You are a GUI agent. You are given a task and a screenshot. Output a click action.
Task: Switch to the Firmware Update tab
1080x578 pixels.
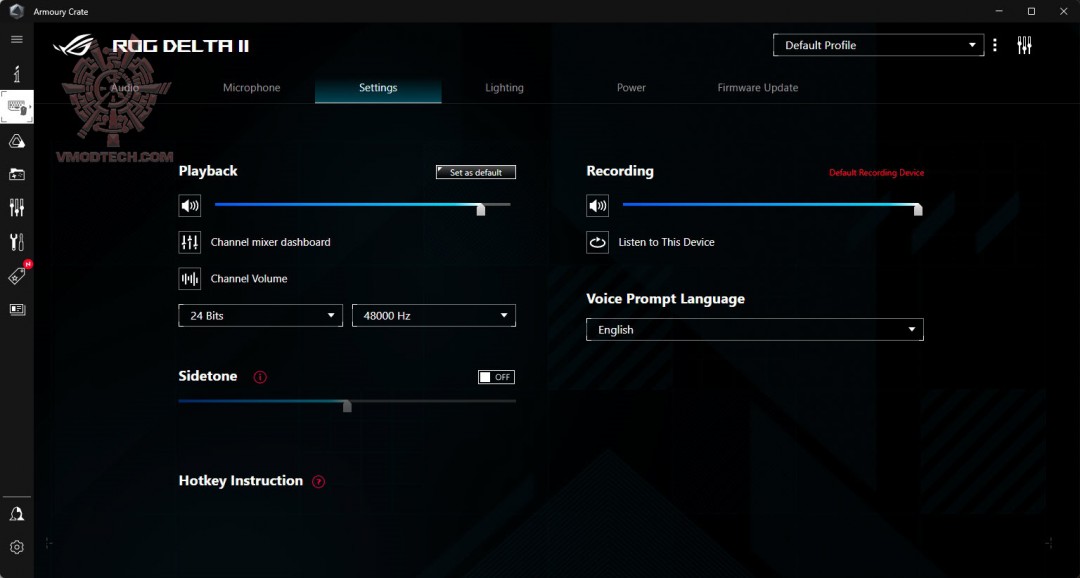pos(758,87)
